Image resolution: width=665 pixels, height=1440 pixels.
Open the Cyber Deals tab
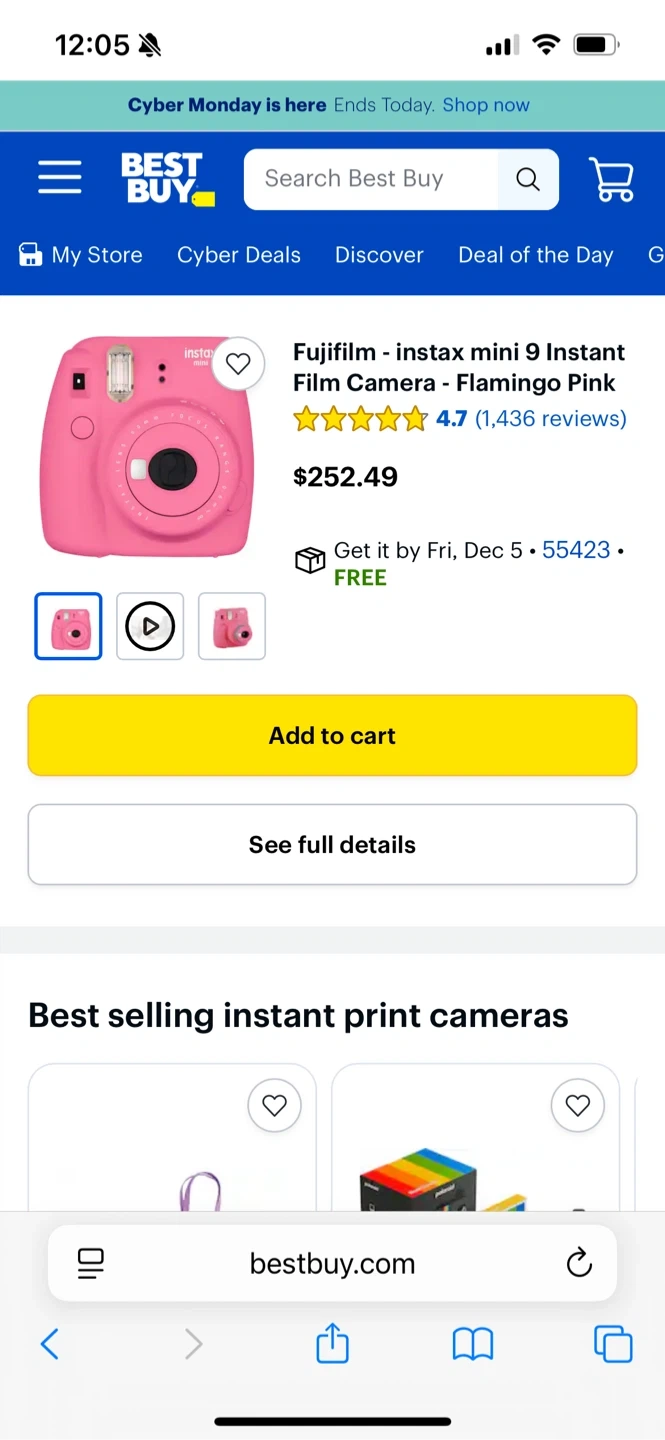(x=239, y=255)
